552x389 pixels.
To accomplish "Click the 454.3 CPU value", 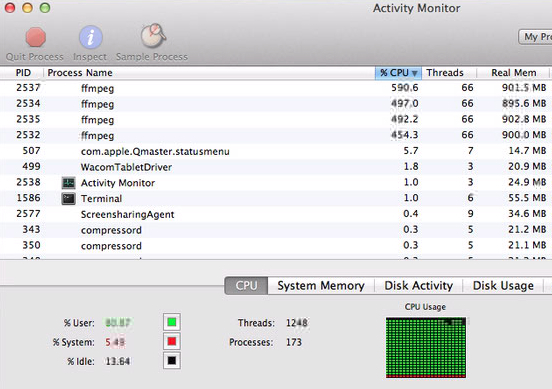I will 405,135.
